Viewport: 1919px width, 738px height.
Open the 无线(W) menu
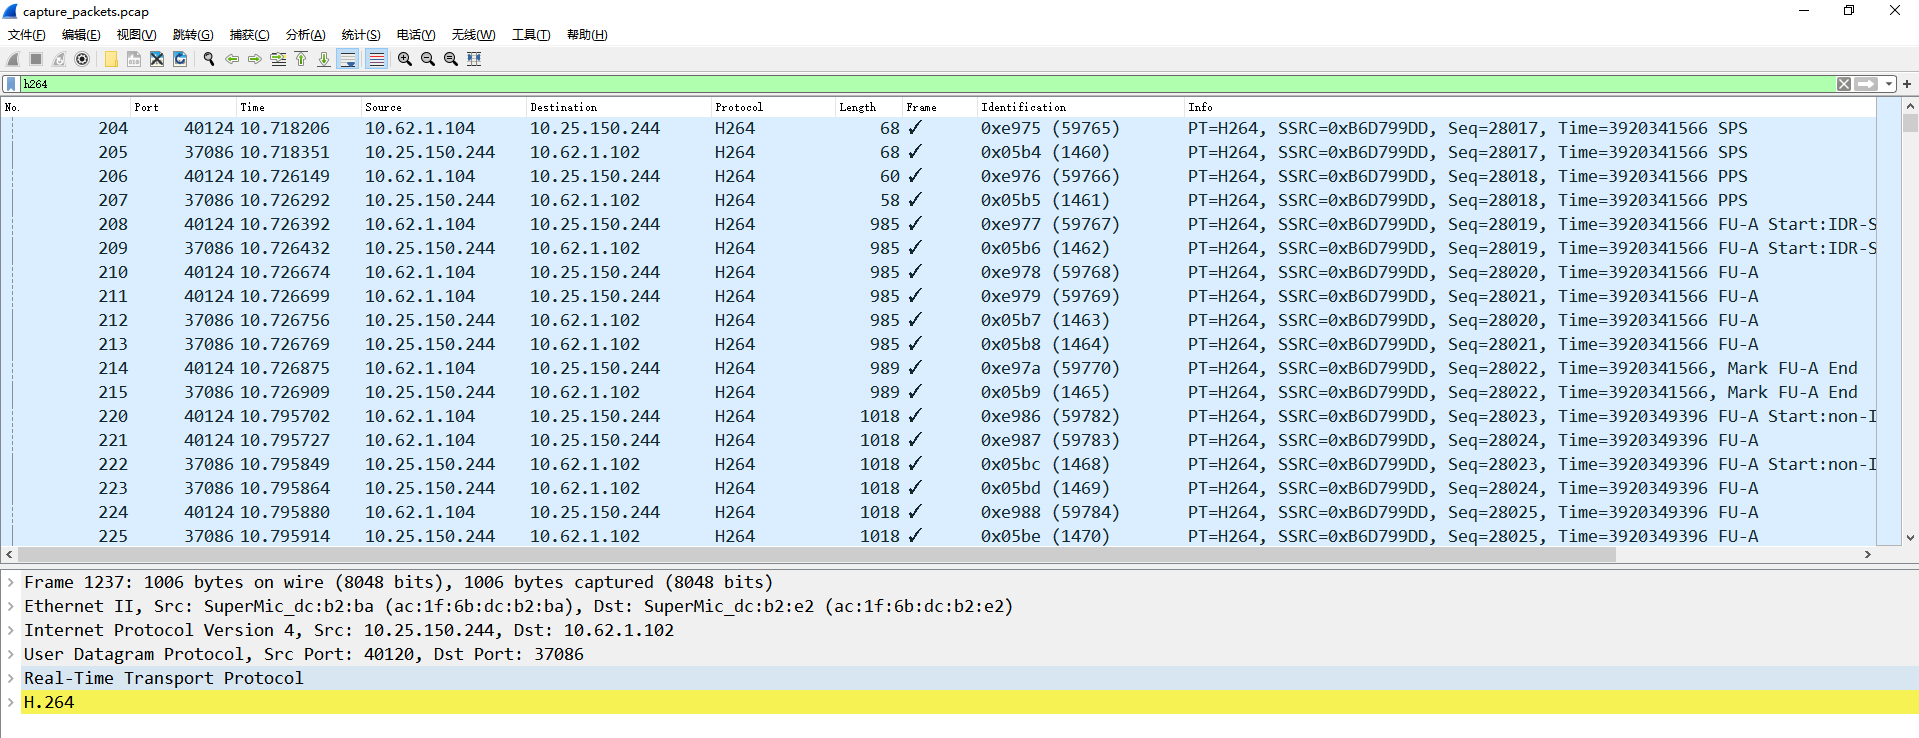473,35
